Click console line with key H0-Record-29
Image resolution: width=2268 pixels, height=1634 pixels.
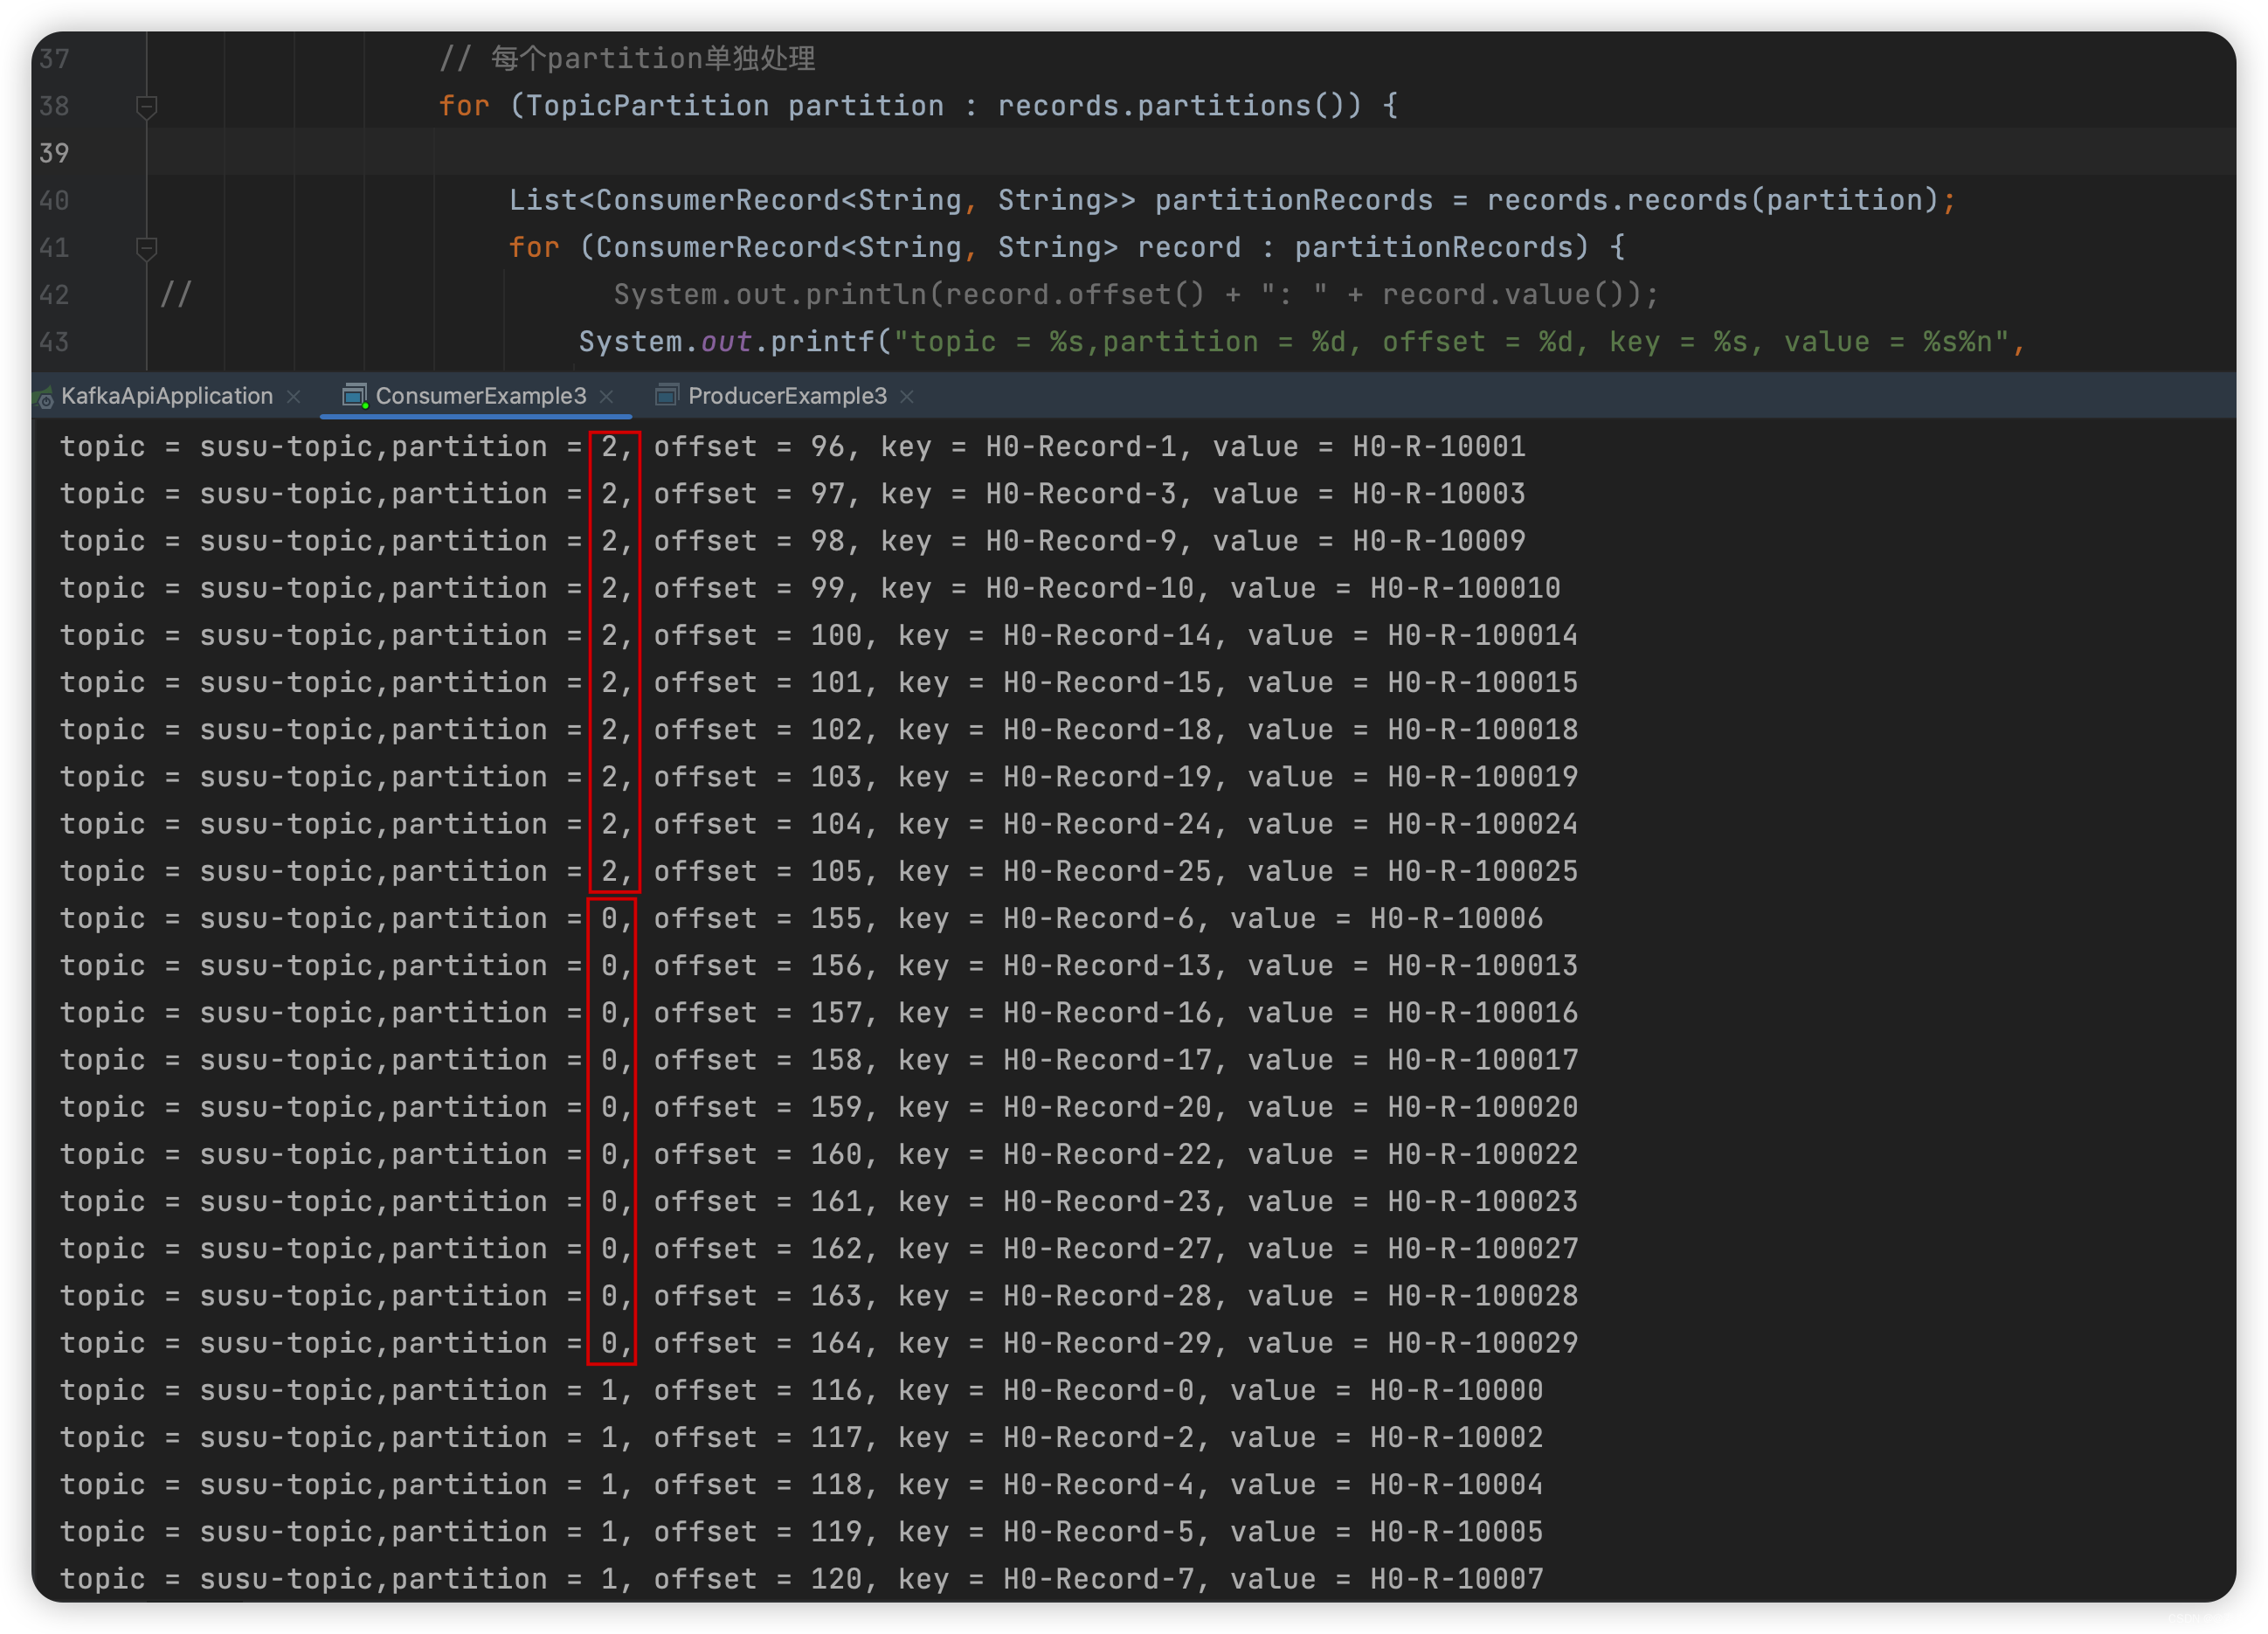(819, 1343)
